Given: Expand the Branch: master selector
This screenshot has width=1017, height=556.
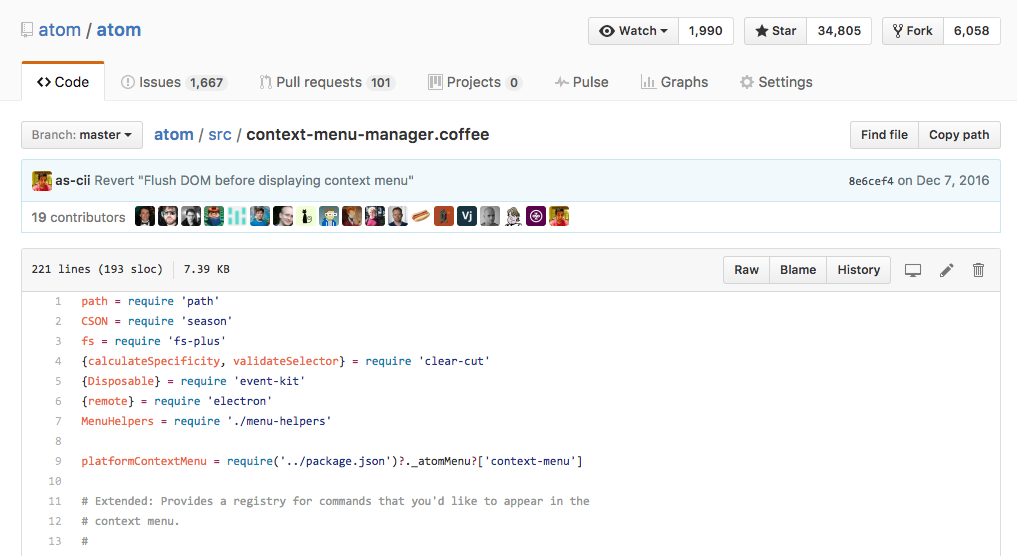Looking at the screenshot, I should click(82, 135).
